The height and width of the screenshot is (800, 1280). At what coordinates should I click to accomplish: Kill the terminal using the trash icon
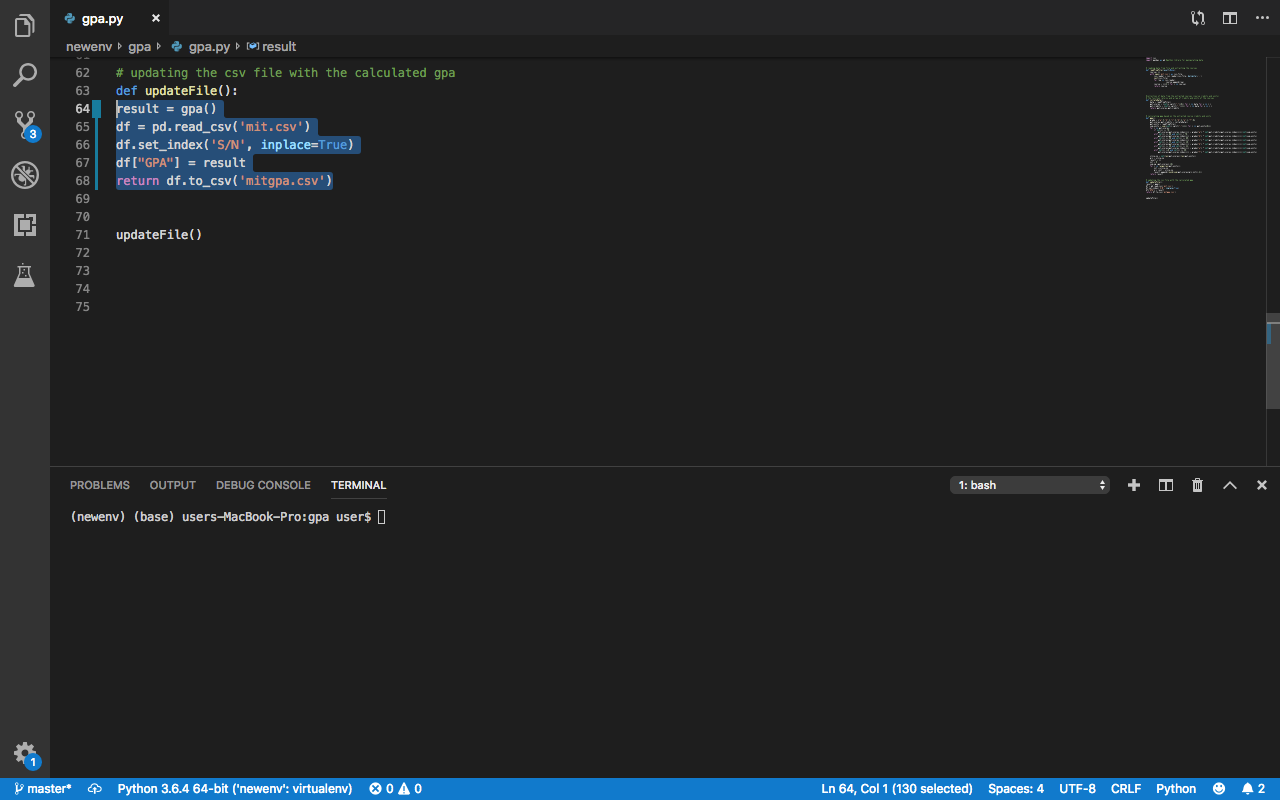pos(1197,485)
